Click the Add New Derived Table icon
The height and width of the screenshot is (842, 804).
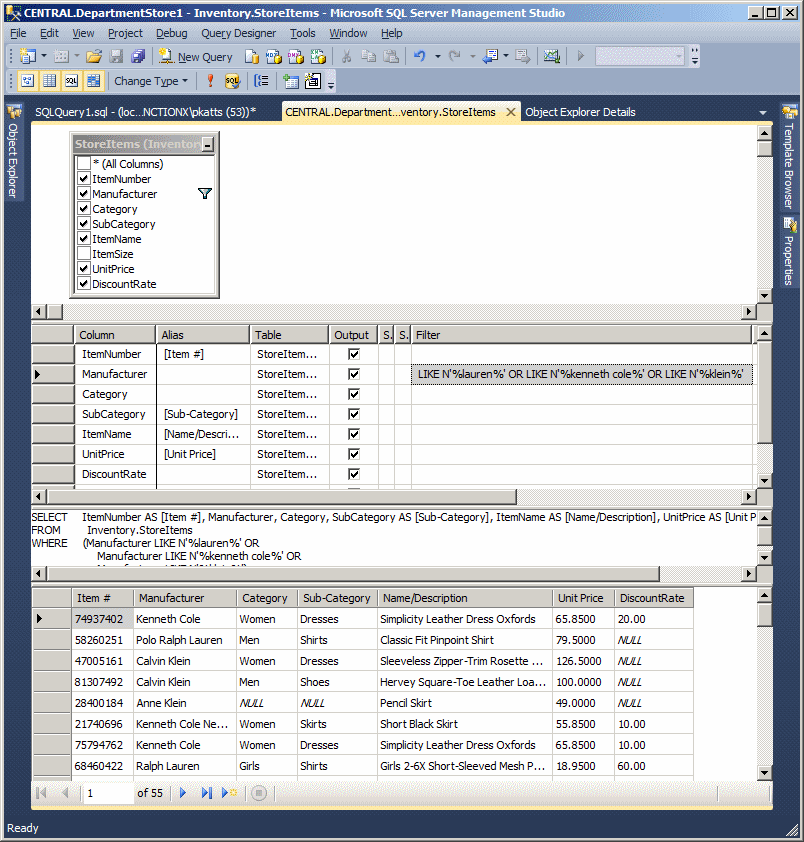[x=313, y=81]
